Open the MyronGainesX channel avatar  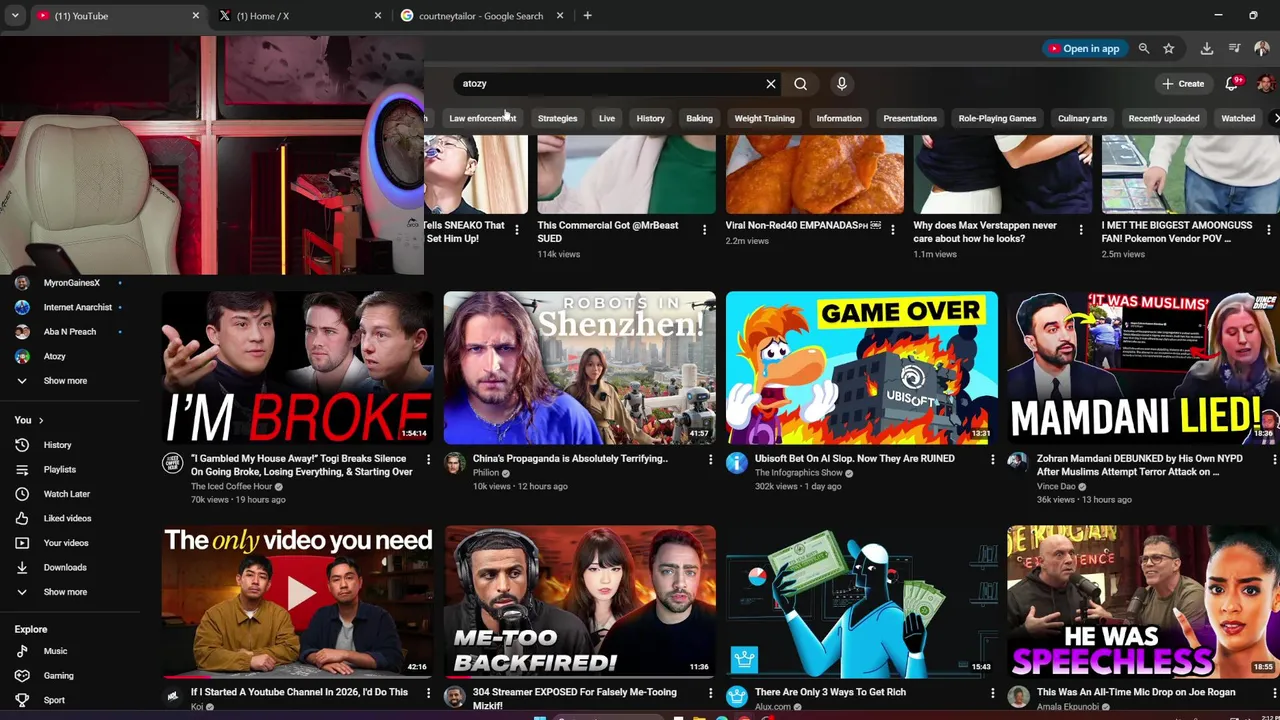coord(22,283)
